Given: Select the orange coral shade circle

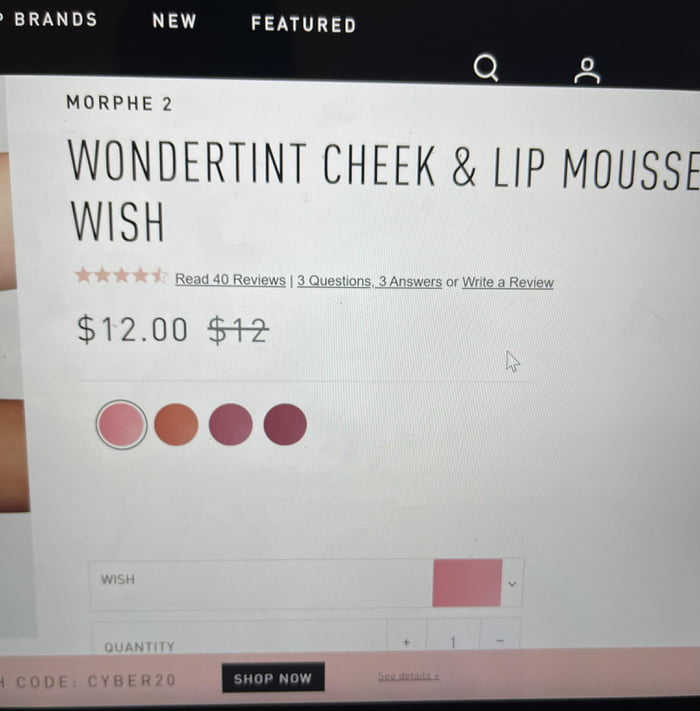Looking at the screenshot, I should 176,424.
